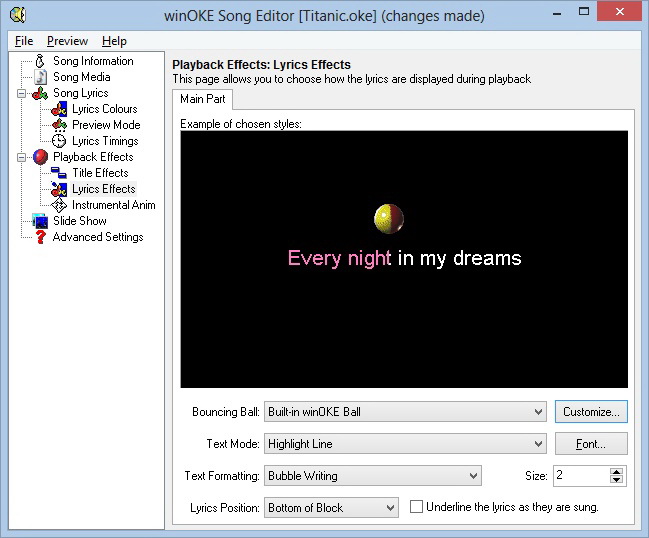Viewport: 649px width, 538px height.
Task: Click the Advanced Settings question mark icon
Action: pos(40,237)
